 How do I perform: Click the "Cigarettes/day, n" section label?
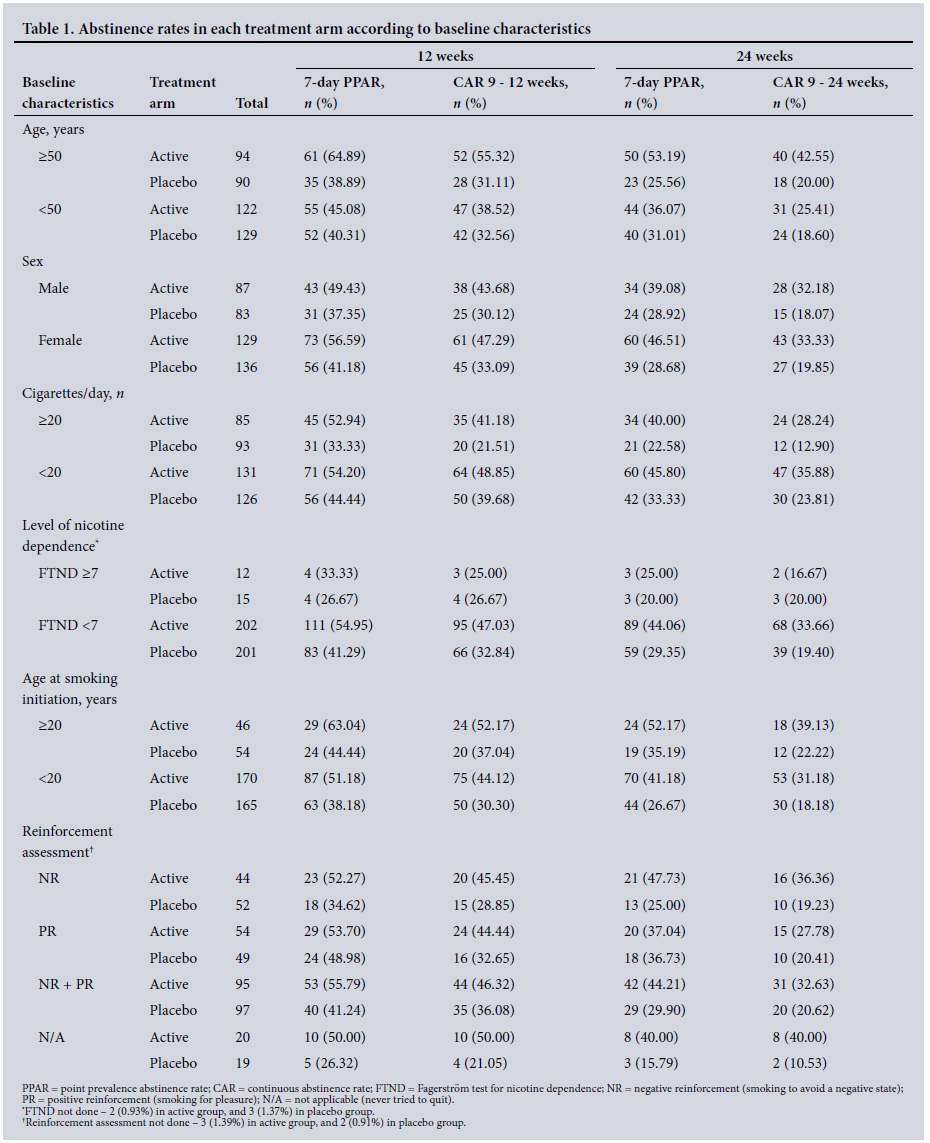73,393
